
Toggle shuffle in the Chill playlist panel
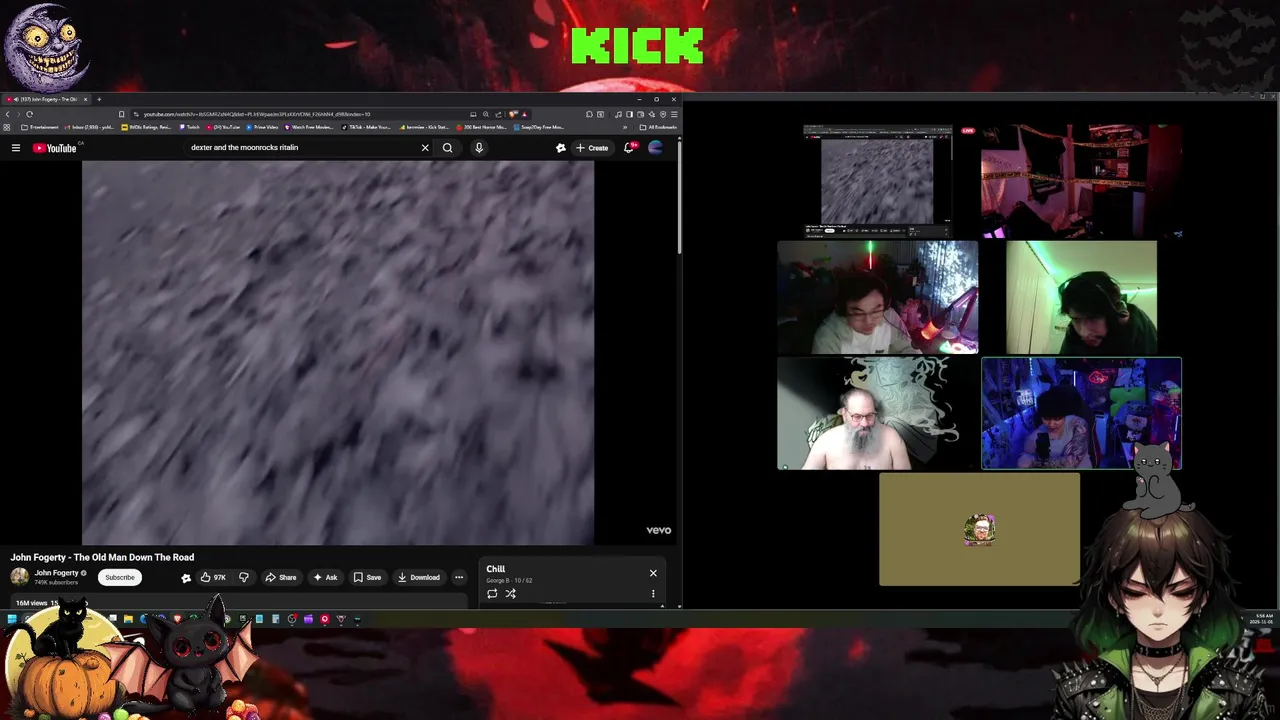tap(510, 594)
